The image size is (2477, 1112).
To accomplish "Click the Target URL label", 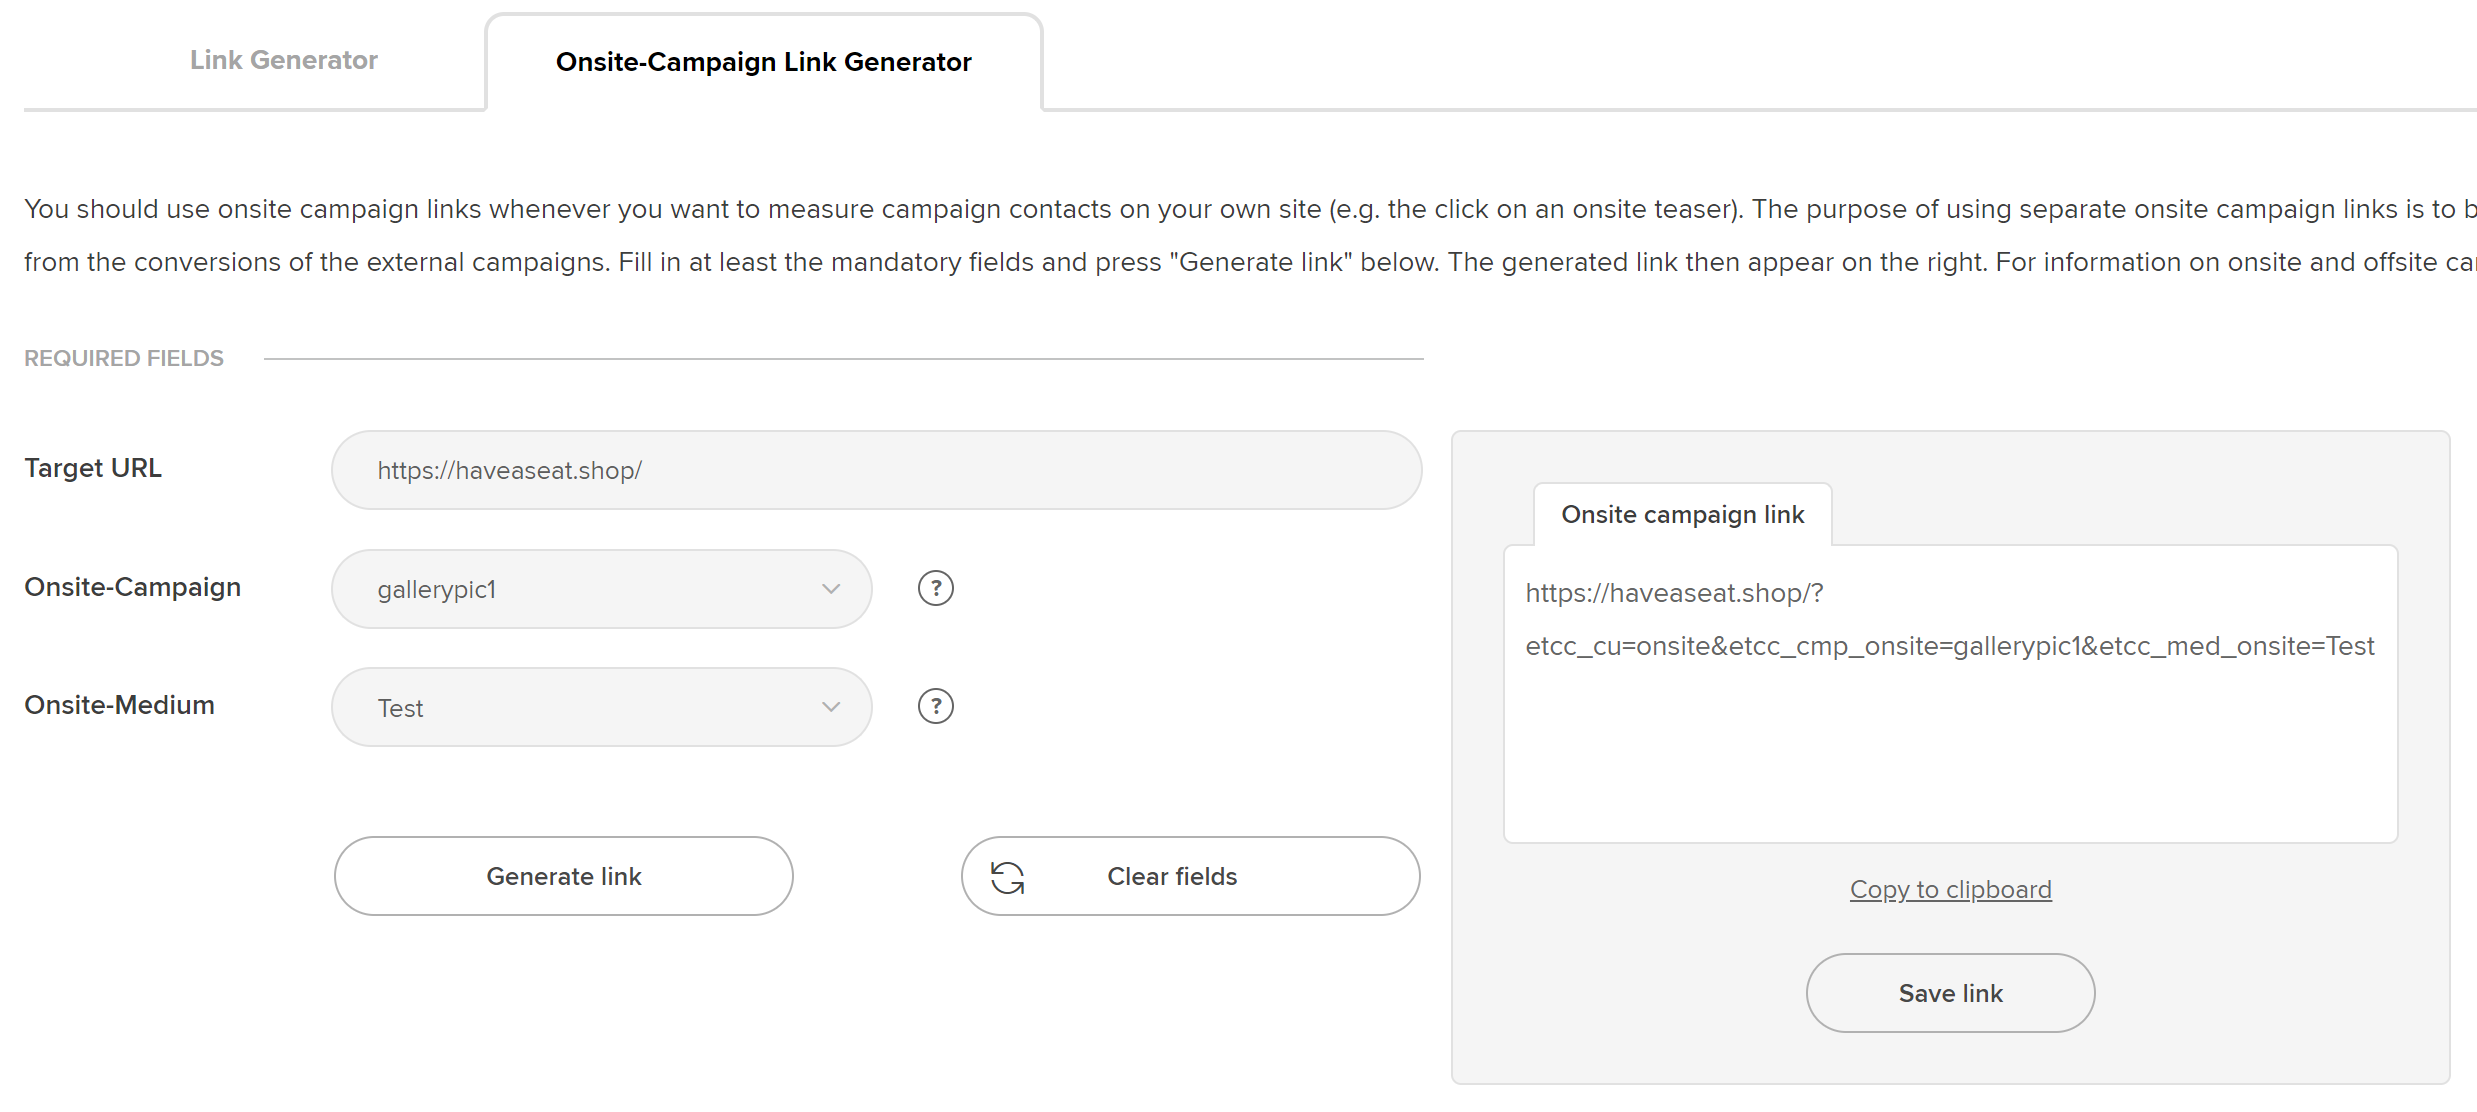I will [93, 468].
